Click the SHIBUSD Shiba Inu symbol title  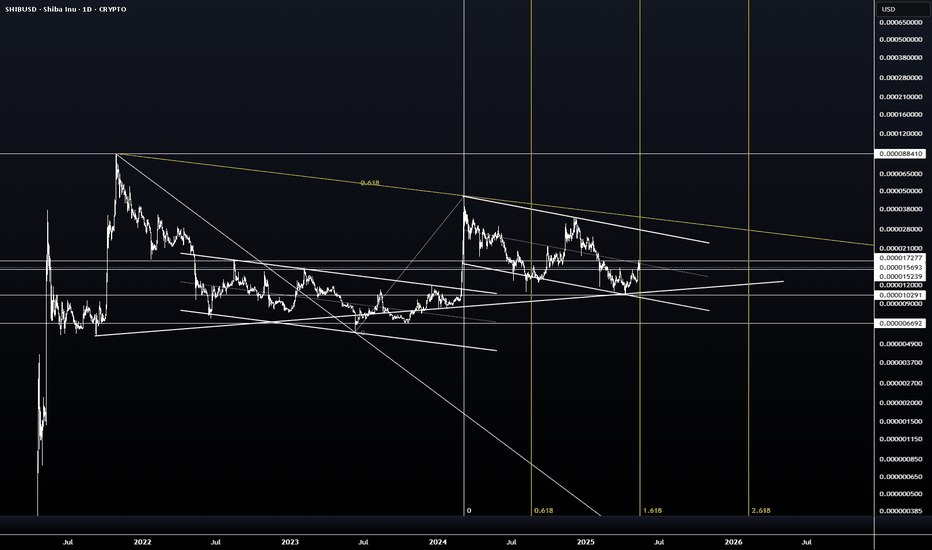pyautogui.click(x=65, y=10)
